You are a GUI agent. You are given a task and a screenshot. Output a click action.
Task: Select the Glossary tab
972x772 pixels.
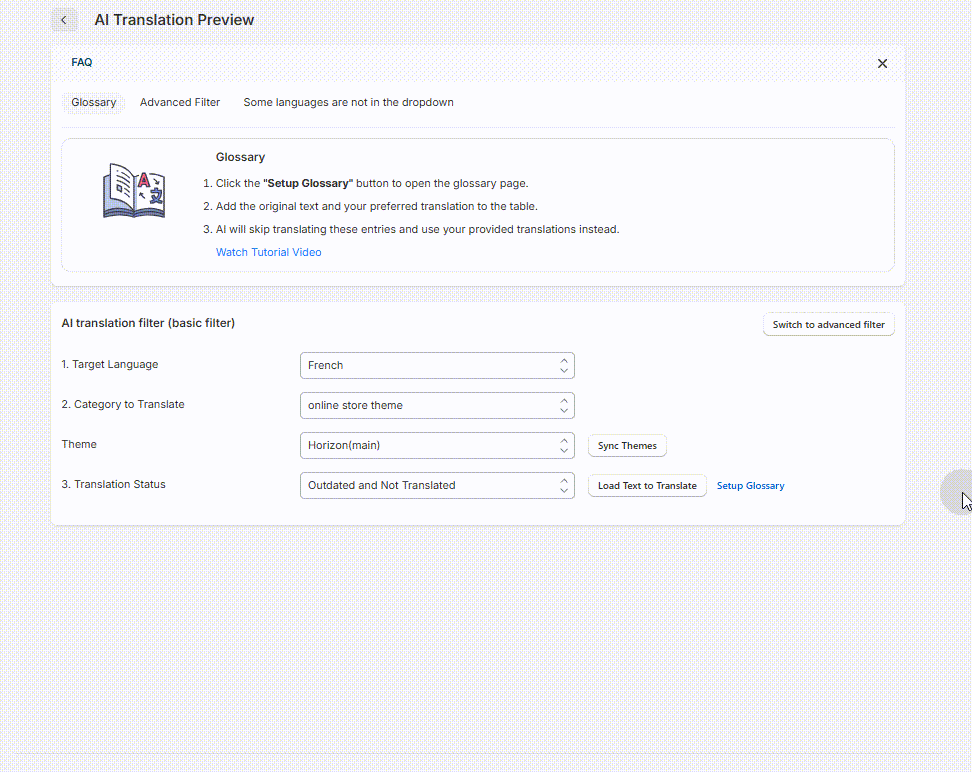coord(94,102)
